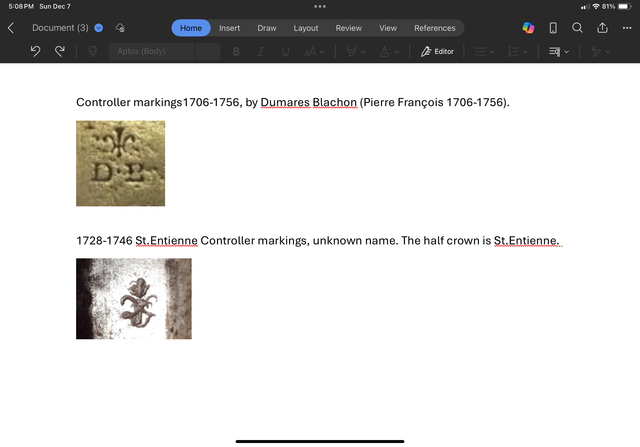The image size is (640, 447).
Task: Expand the font color dropdown arrow
Action: 397,52
